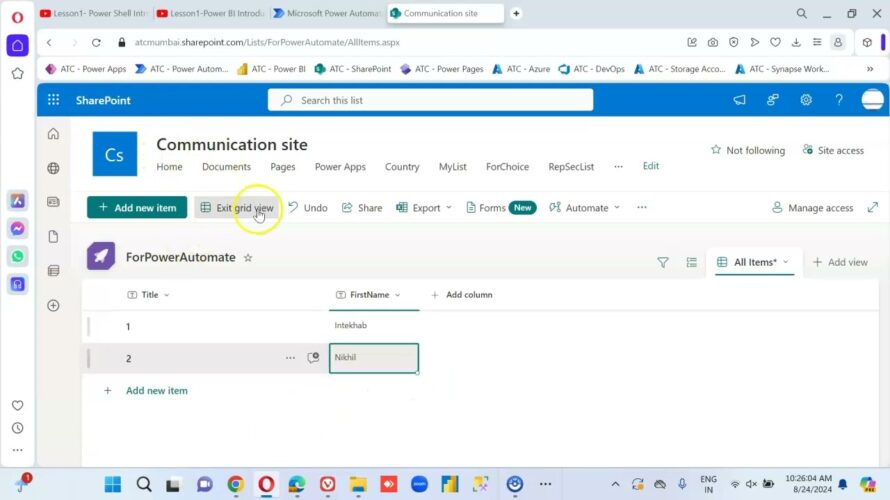The width and height of the screenshot is (890, 500).
Task: Open SharePoint settings gear
Action: coord(806,100)
